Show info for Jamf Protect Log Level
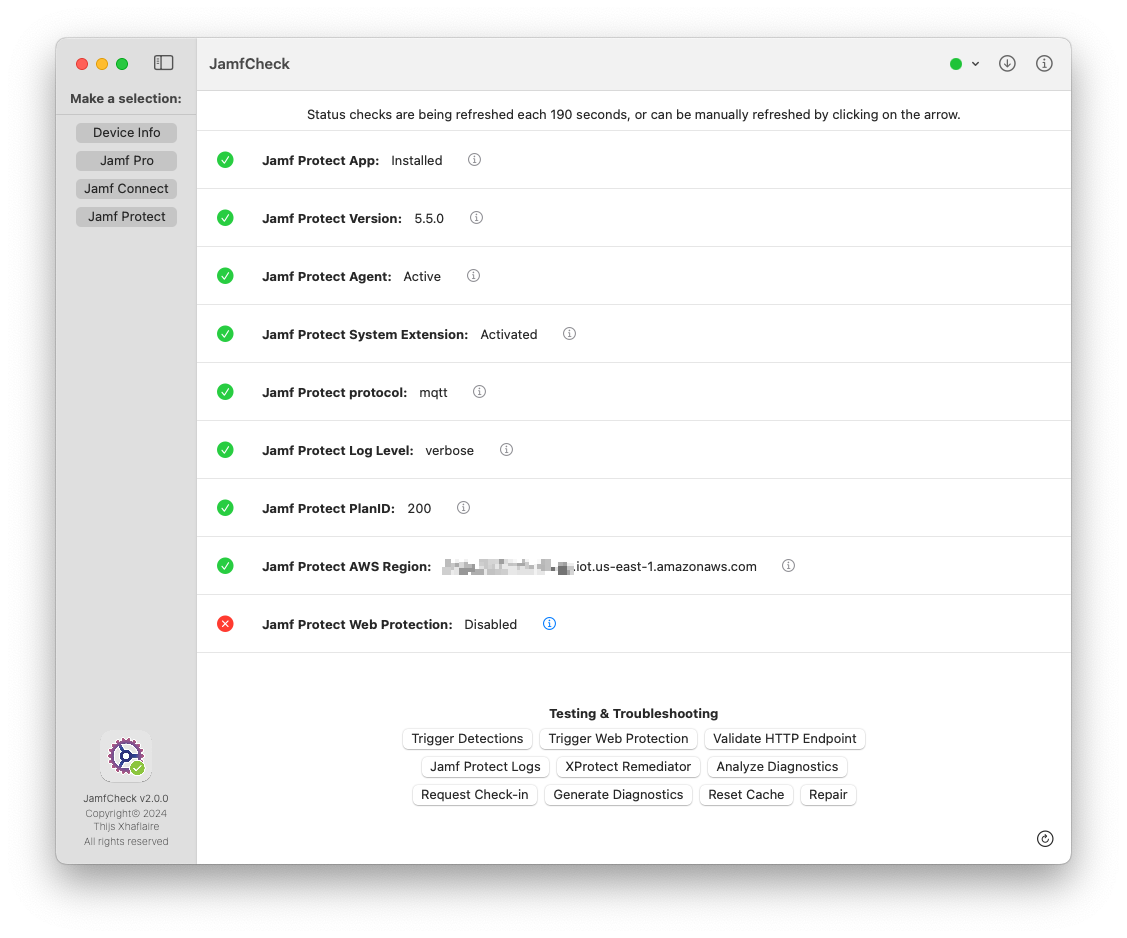The height and width of the screenshot is (938, 1127). [506, 450]
